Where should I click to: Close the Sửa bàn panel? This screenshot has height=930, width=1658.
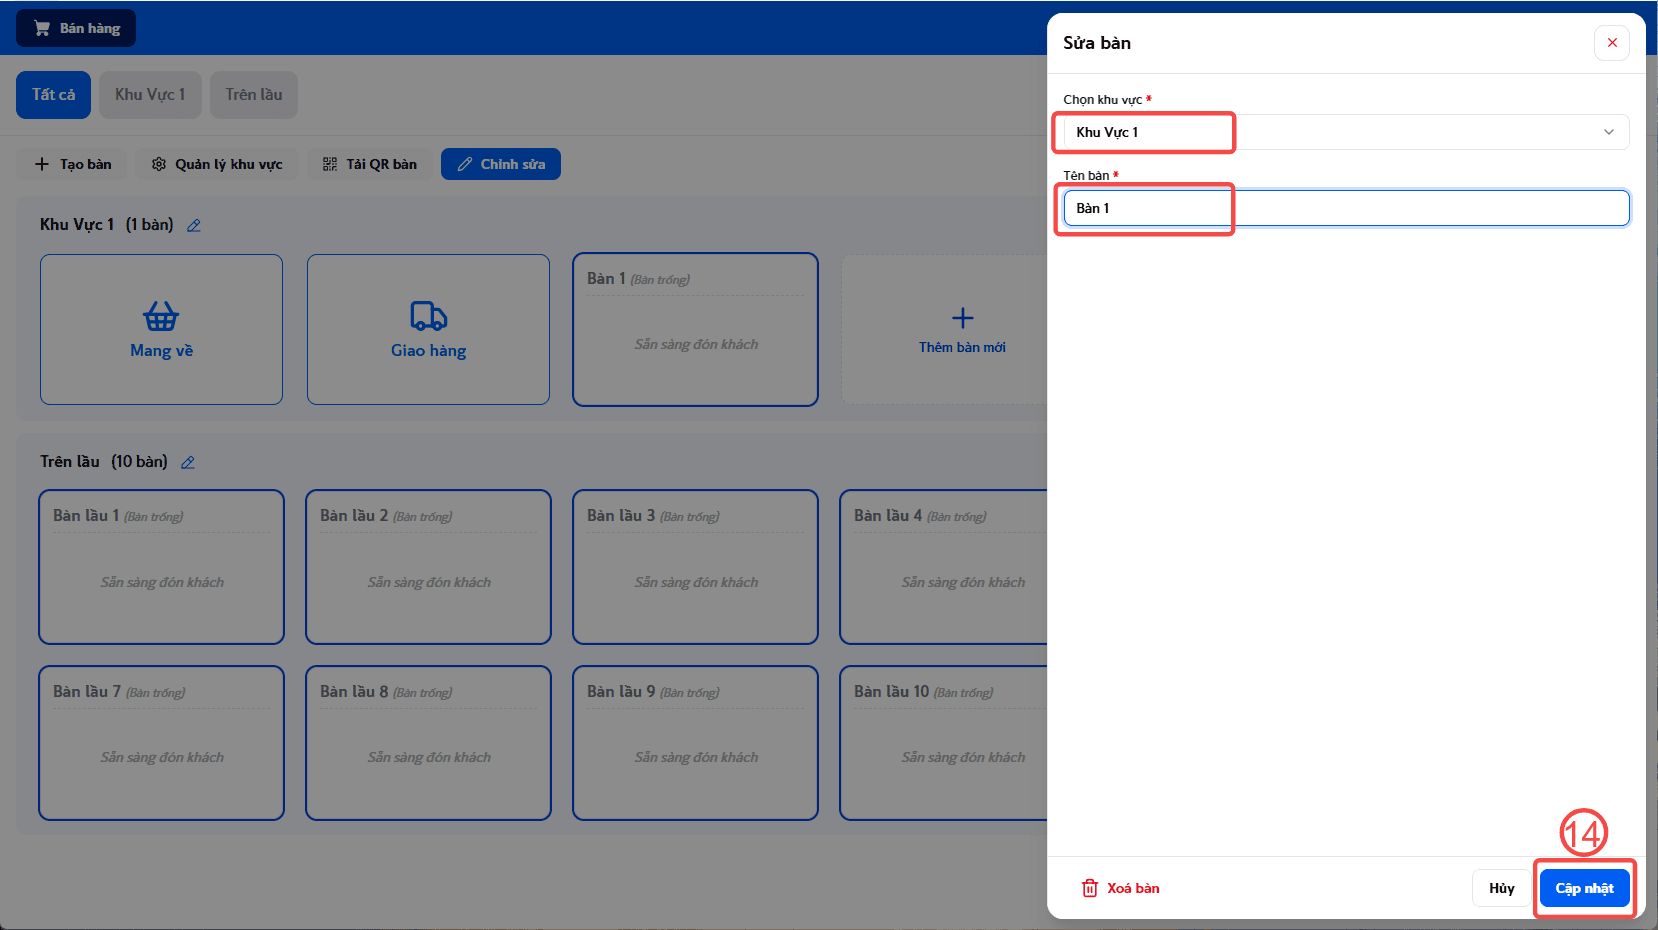(1612, 43)
